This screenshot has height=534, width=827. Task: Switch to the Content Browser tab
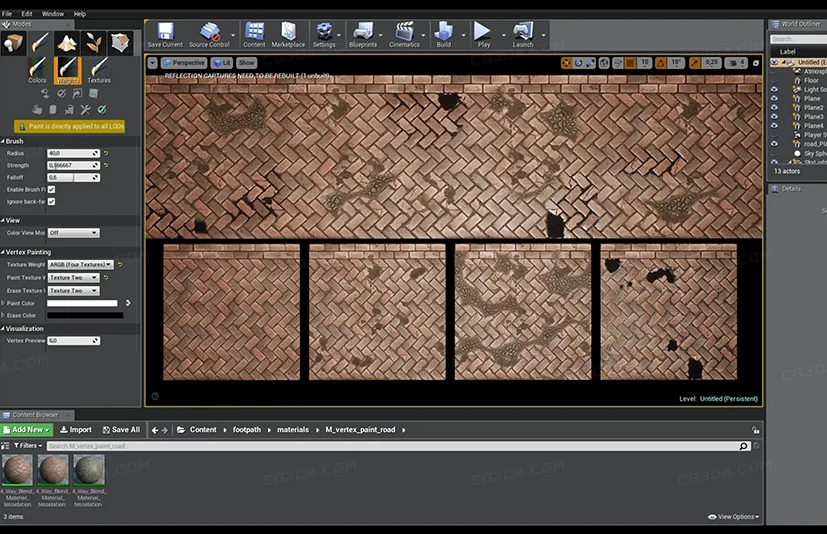35,415
